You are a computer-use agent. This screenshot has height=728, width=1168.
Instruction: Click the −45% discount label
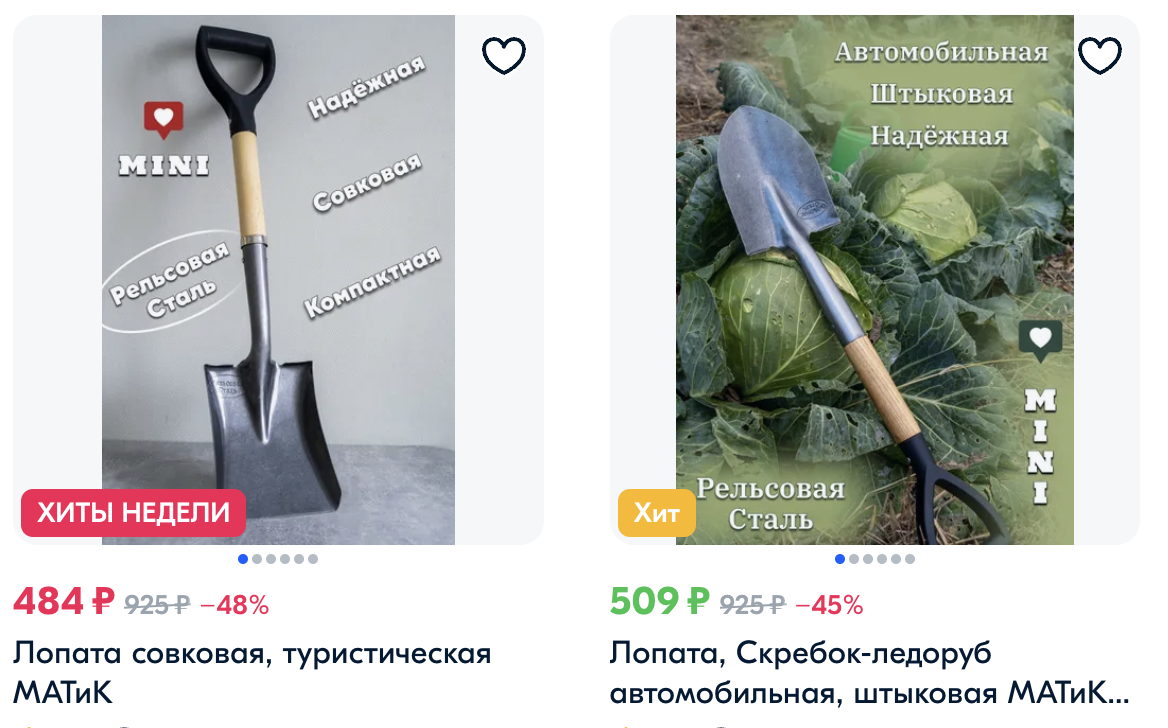pos(829,604)
